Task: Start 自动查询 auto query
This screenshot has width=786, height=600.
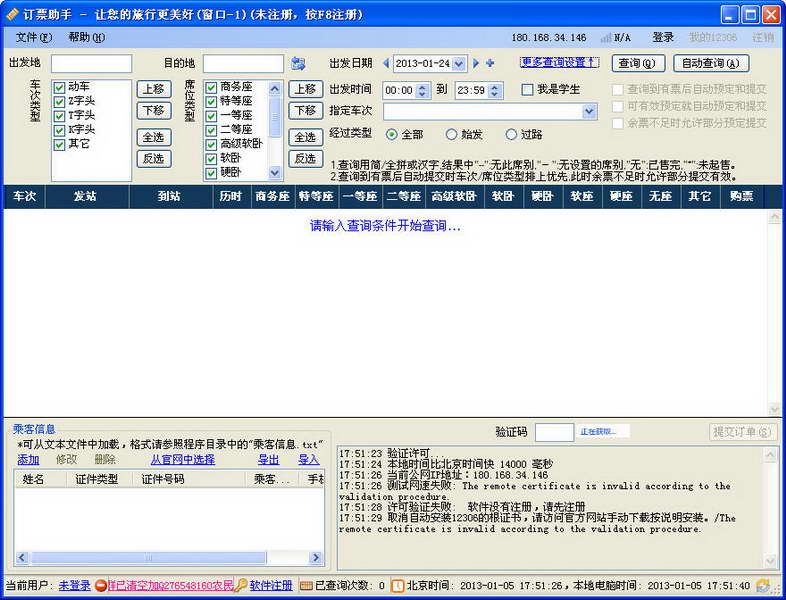Action: [711, 63]
